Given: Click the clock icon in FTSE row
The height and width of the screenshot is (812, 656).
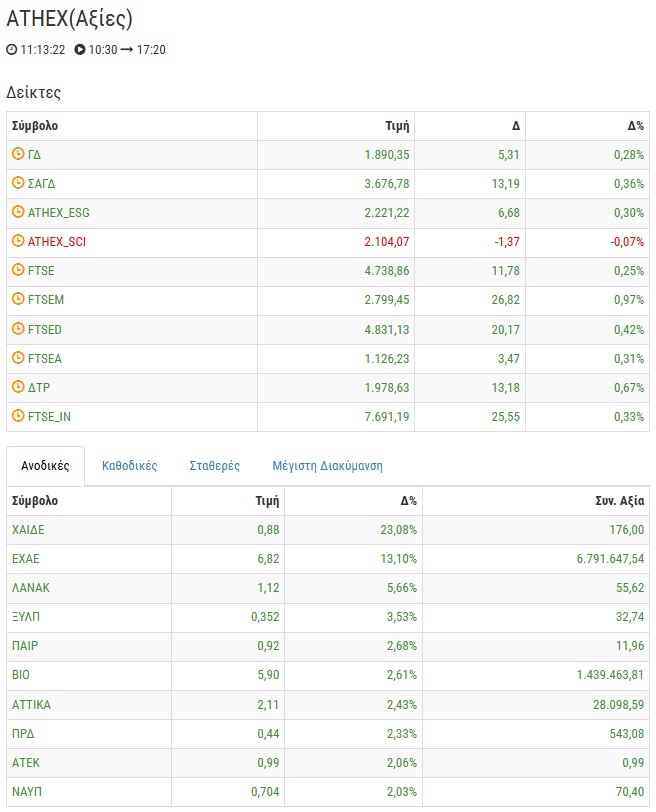Looking at the screenshot, I should pos(18,270).
